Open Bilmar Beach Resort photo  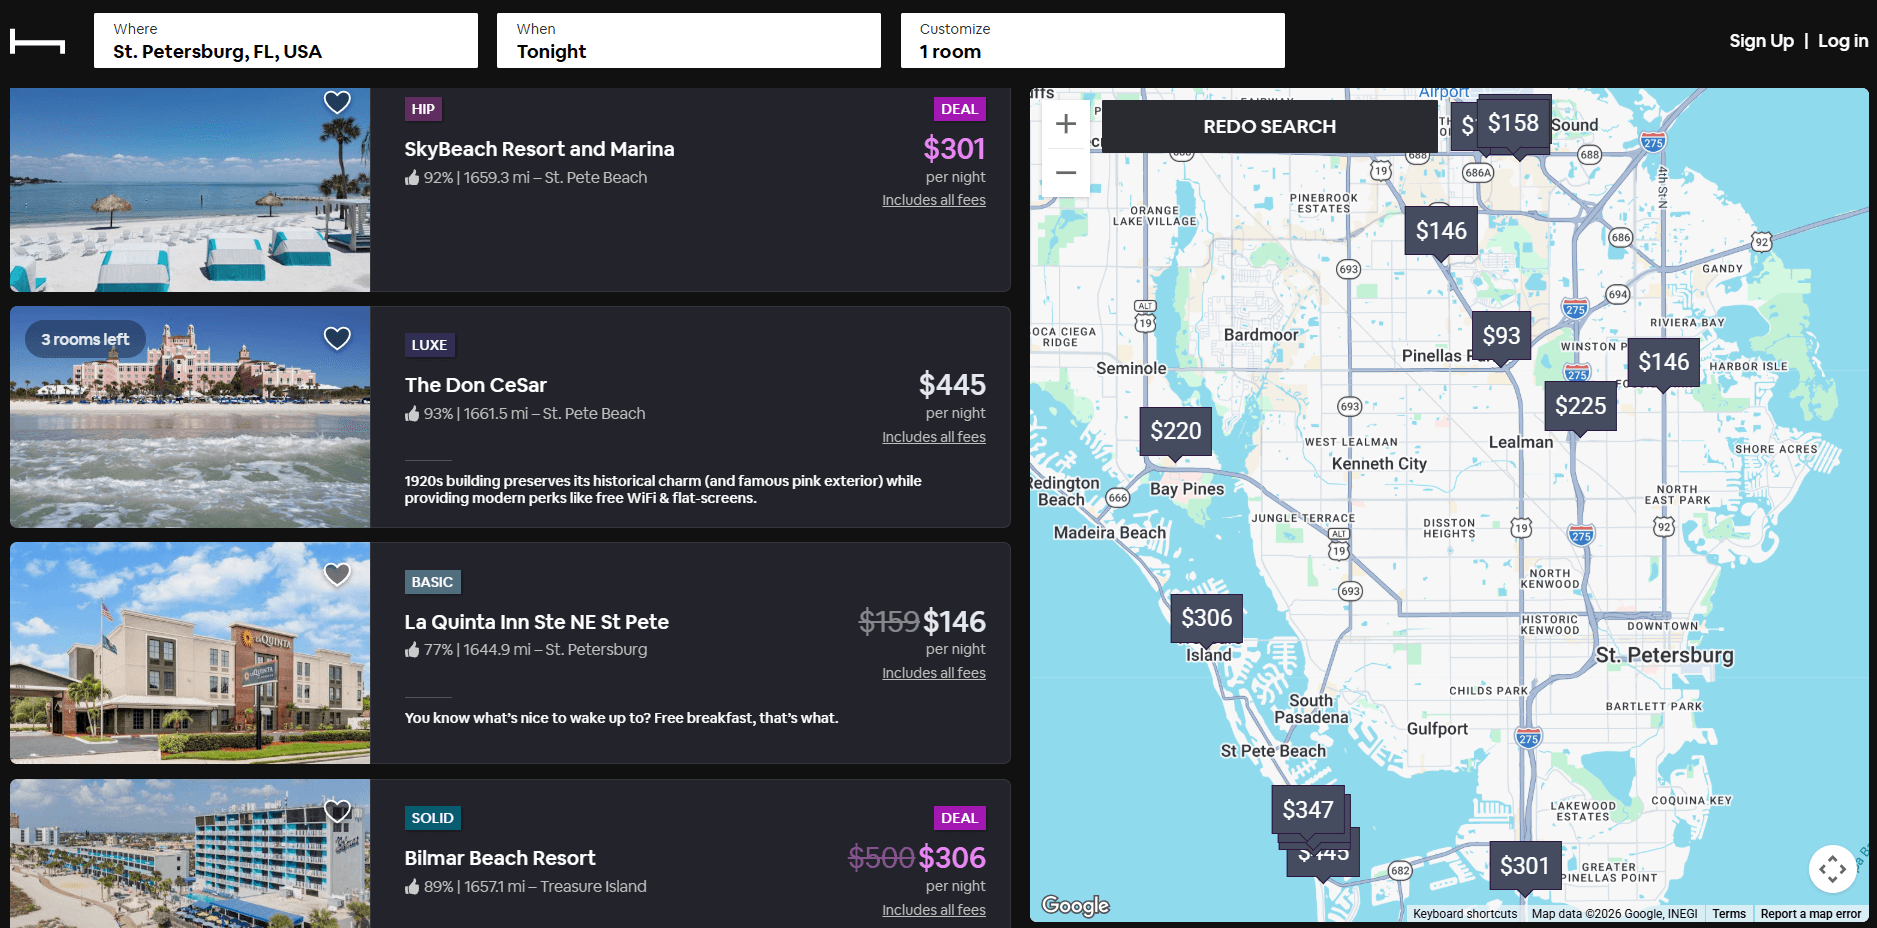point(190,854)
